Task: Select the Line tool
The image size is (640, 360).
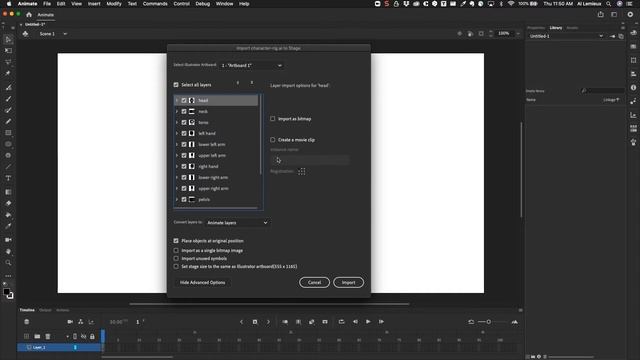Action: click(x=8, y=167)
